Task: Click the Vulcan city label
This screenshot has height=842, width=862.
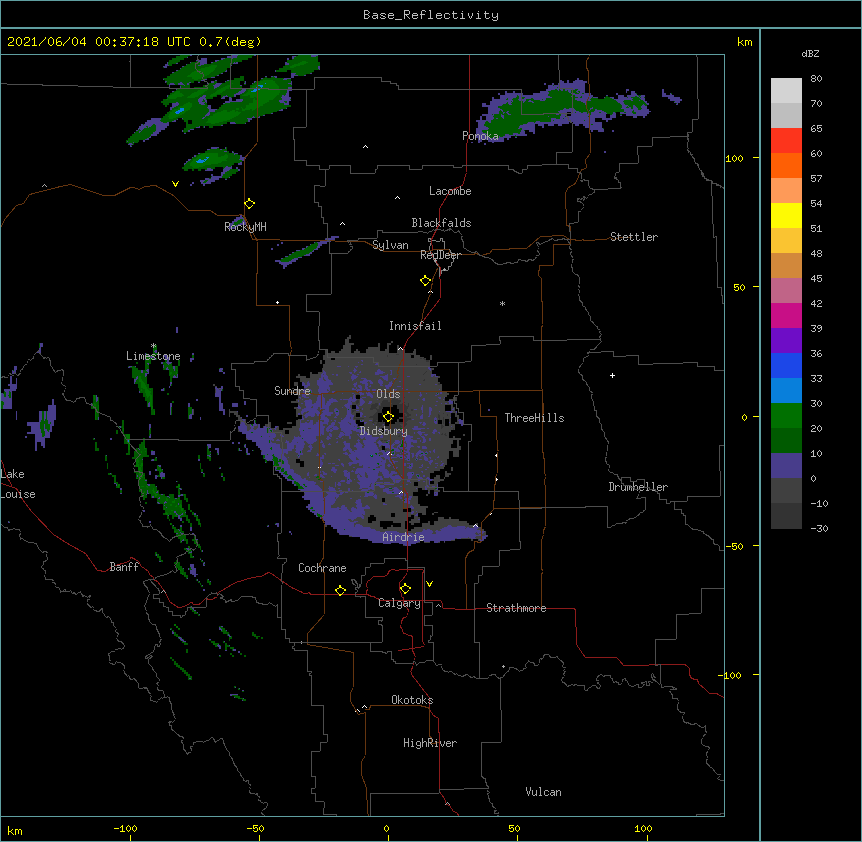Action: [x=543, y=792]
